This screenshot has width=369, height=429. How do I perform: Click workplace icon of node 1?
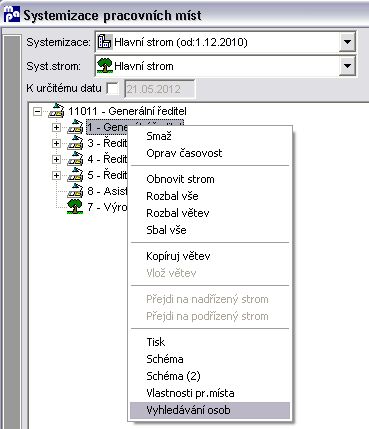[x=75, y=127]
